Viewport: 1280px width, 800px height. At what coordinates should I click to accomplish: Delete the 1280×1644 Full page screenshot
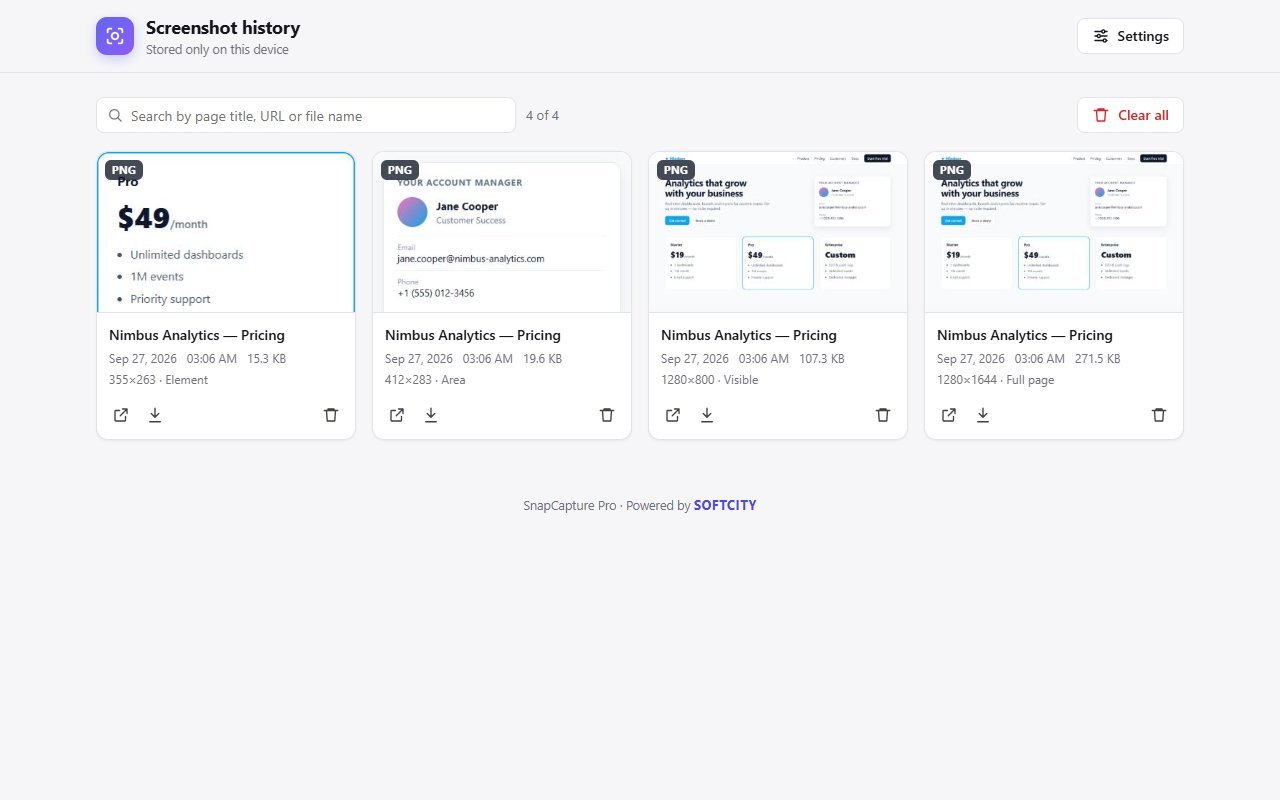point(1159,415)
